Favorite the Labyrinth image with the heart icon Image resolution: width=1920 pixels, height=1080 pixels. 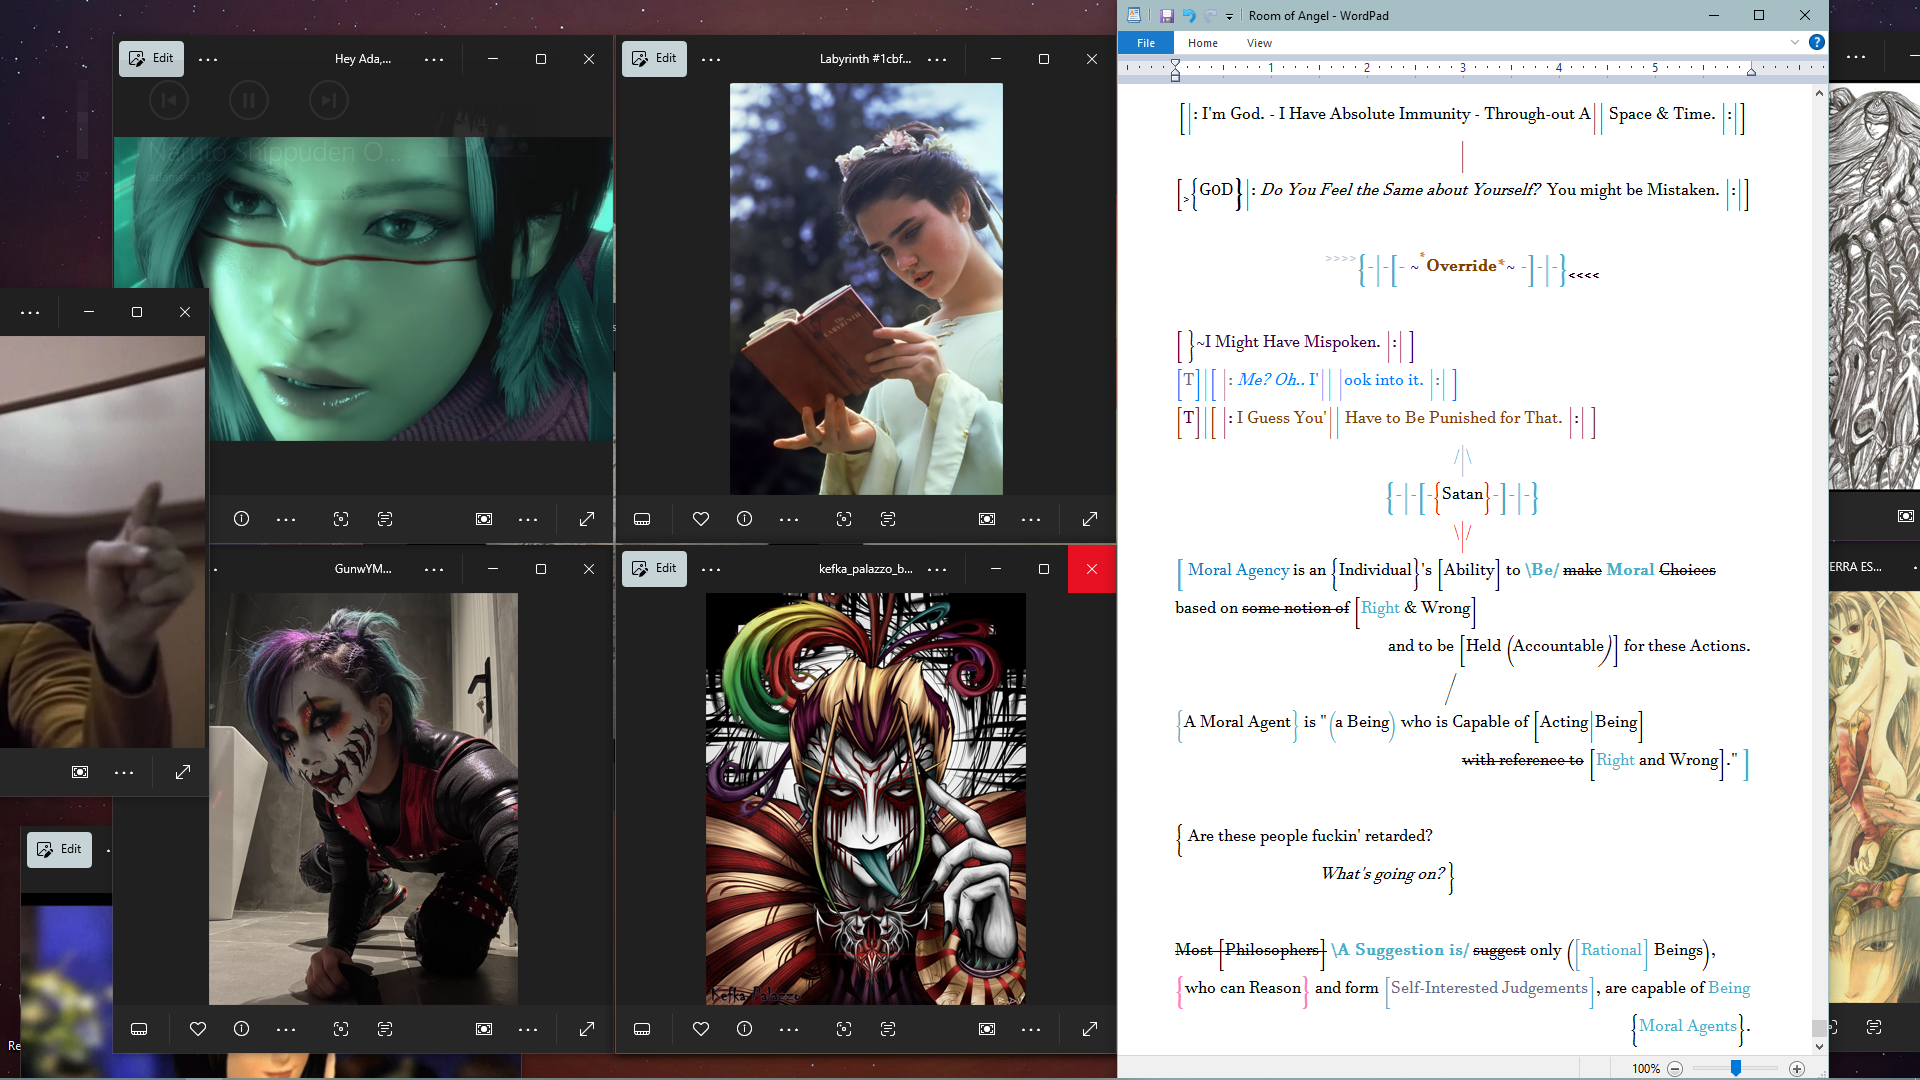point(700,519)
